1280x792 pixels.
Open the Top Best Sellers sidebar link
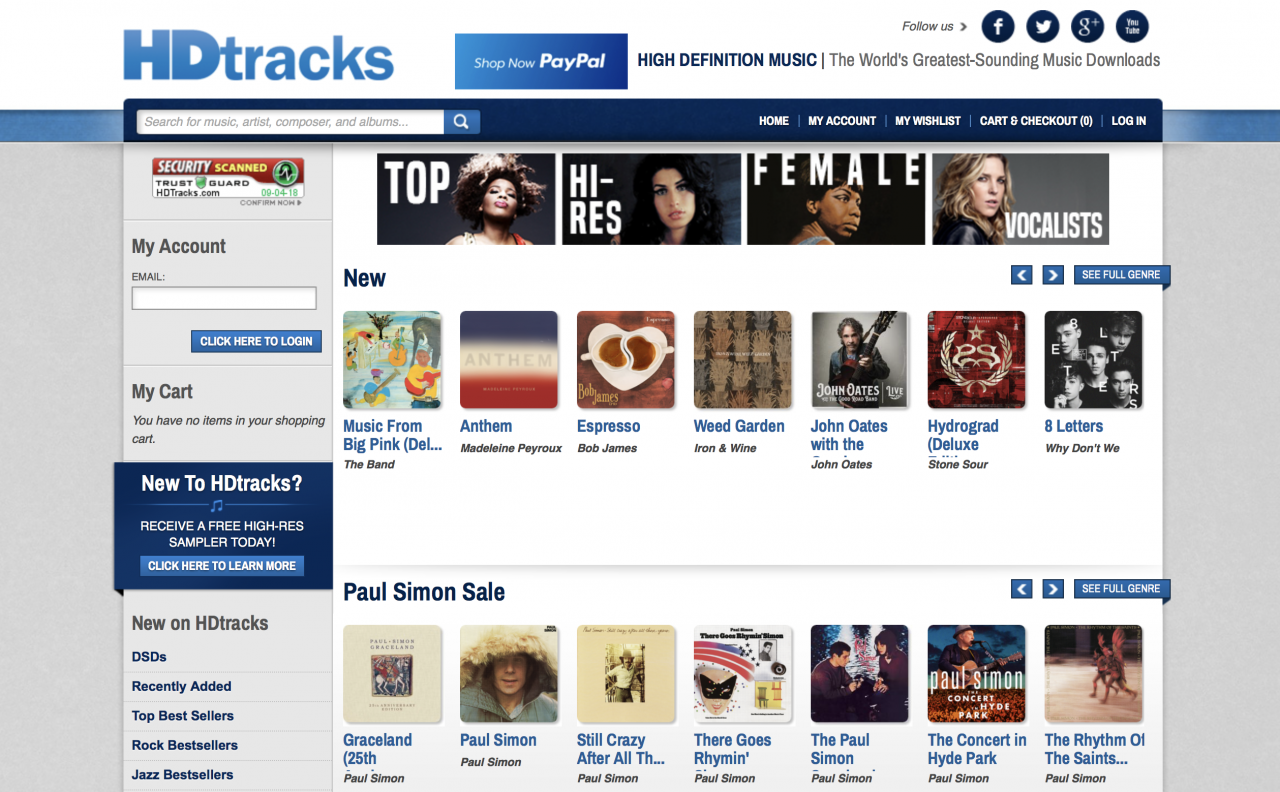183,716
